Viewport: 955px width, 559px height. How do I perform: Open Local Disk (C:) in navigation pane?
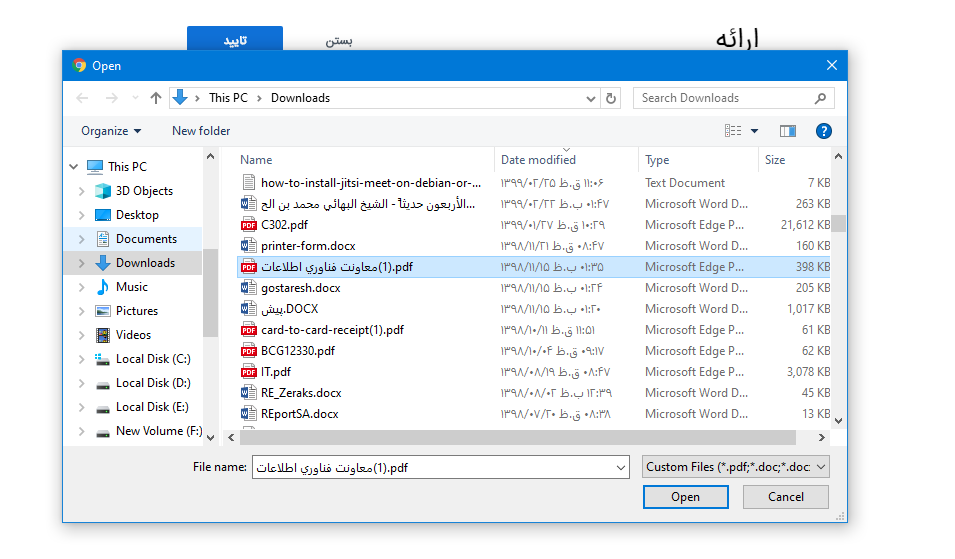(x=152, y=359)
